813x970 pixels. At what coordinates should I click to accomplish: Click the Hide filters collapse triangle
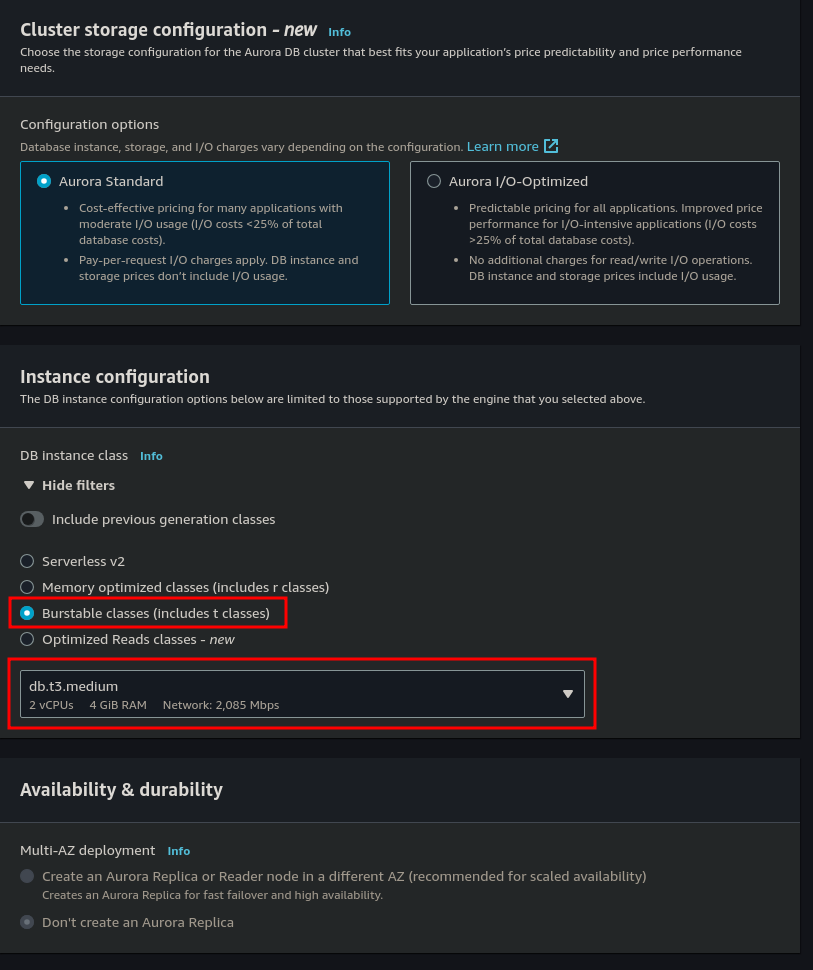(x=29, y=485)
